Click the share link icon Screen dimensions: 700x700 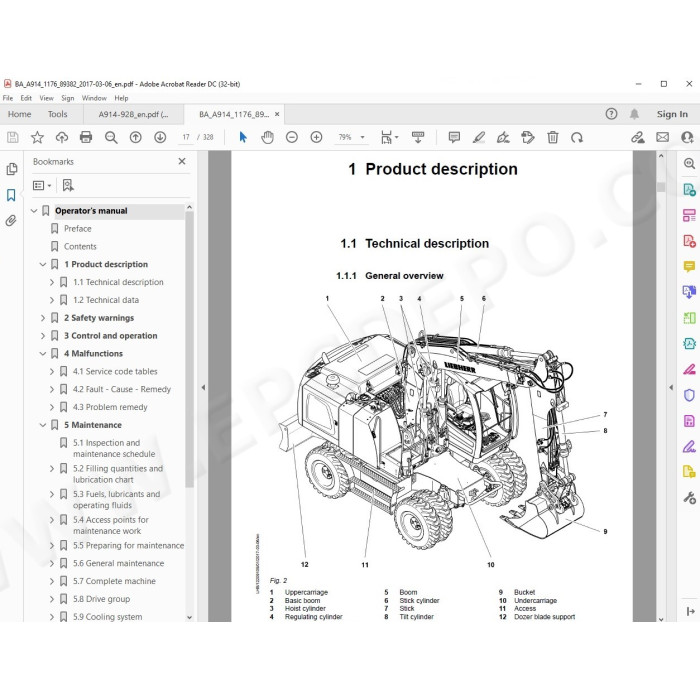(x=638, y=137)
